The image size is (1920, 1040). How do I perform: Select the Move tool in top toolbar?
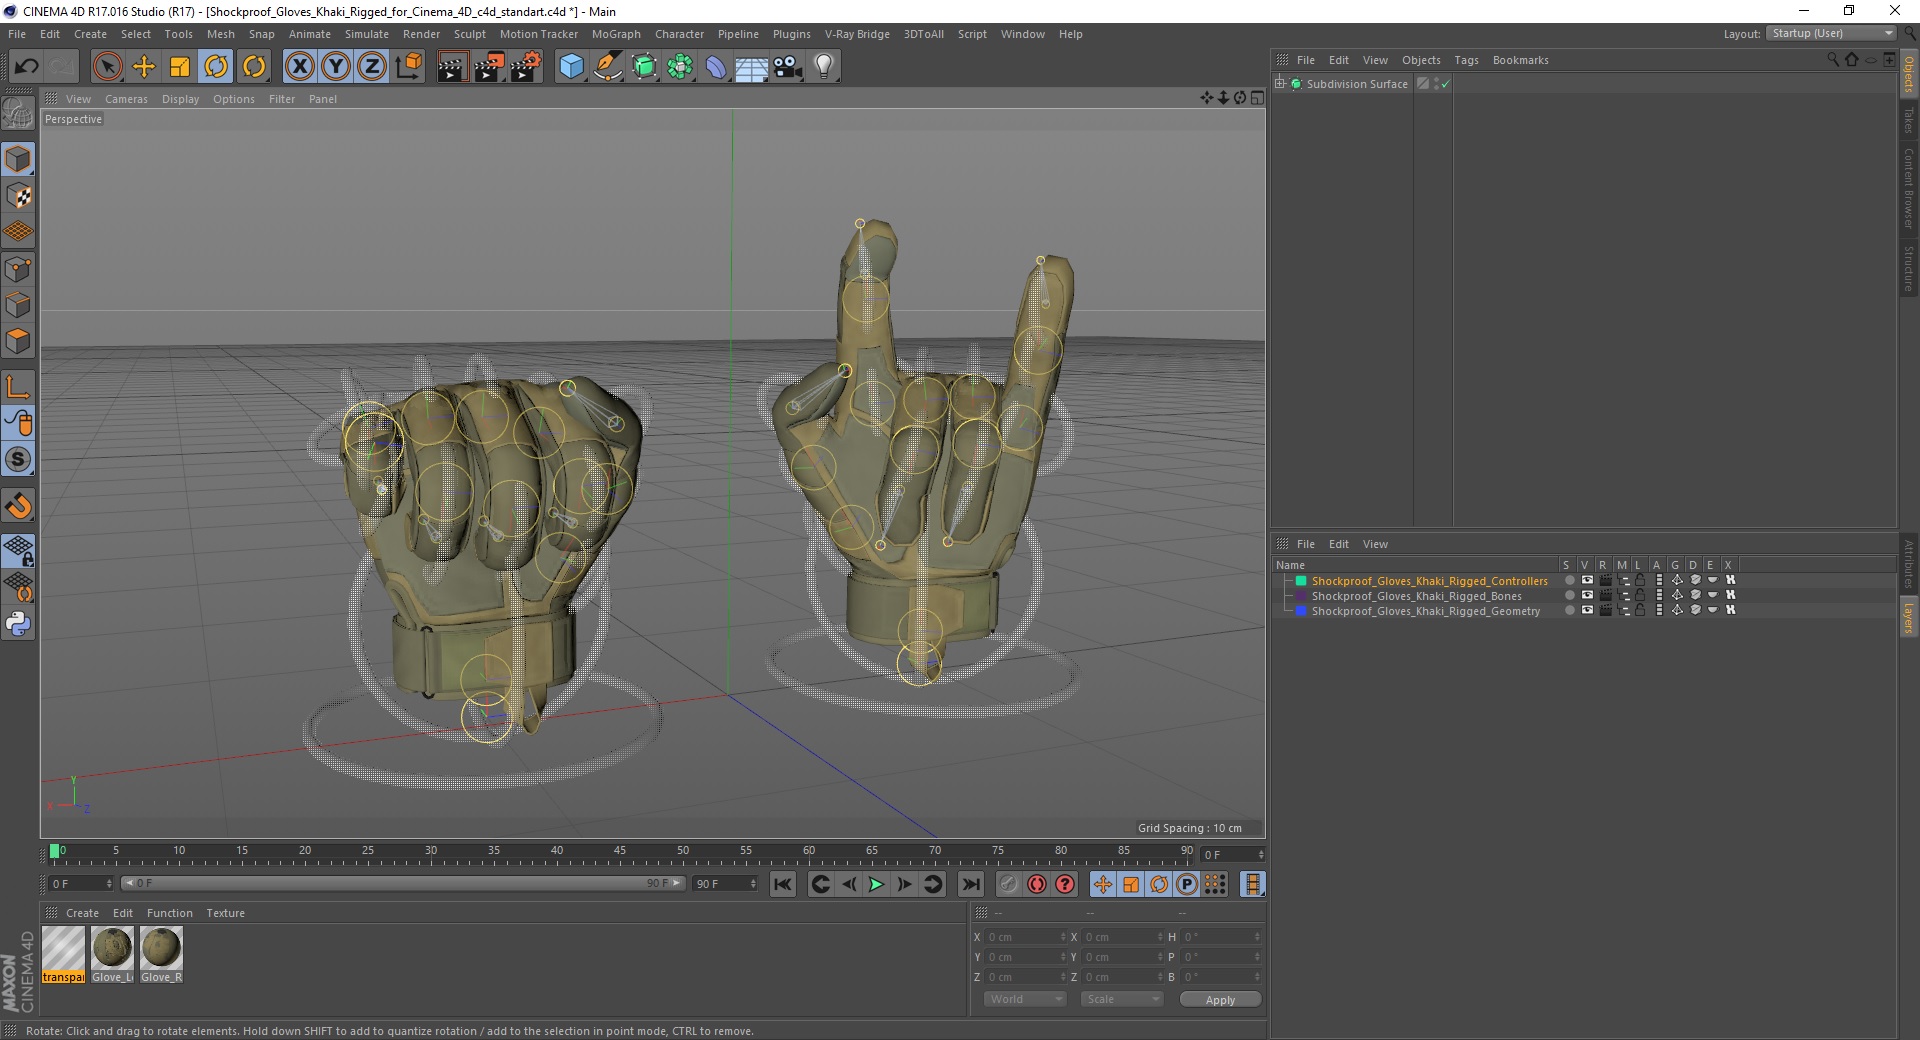click(x=144, y=67)
